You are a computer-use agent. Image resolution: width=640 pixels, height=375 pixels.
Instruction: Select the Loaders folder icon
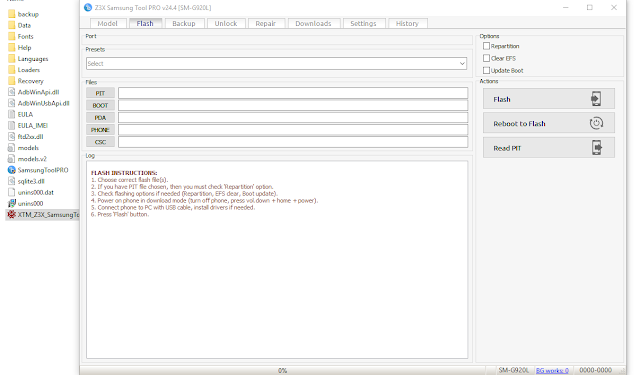[12, 70]
